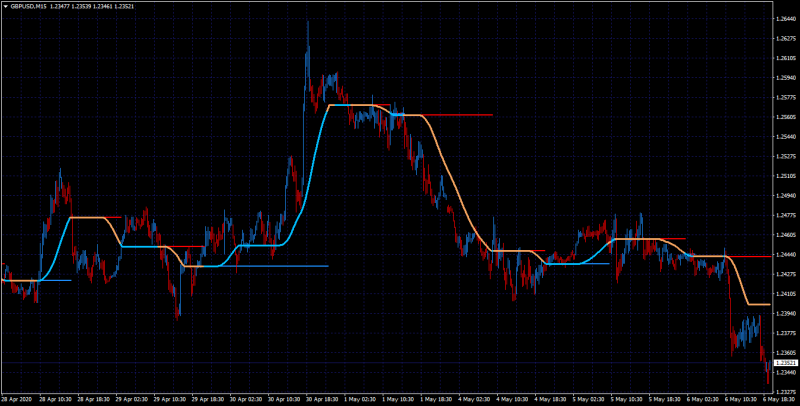Image resolution: width=800 pixels, height=406 pixels.
Task: Click the 5 May 02:30 time label
Action: (x=590, y=398)
